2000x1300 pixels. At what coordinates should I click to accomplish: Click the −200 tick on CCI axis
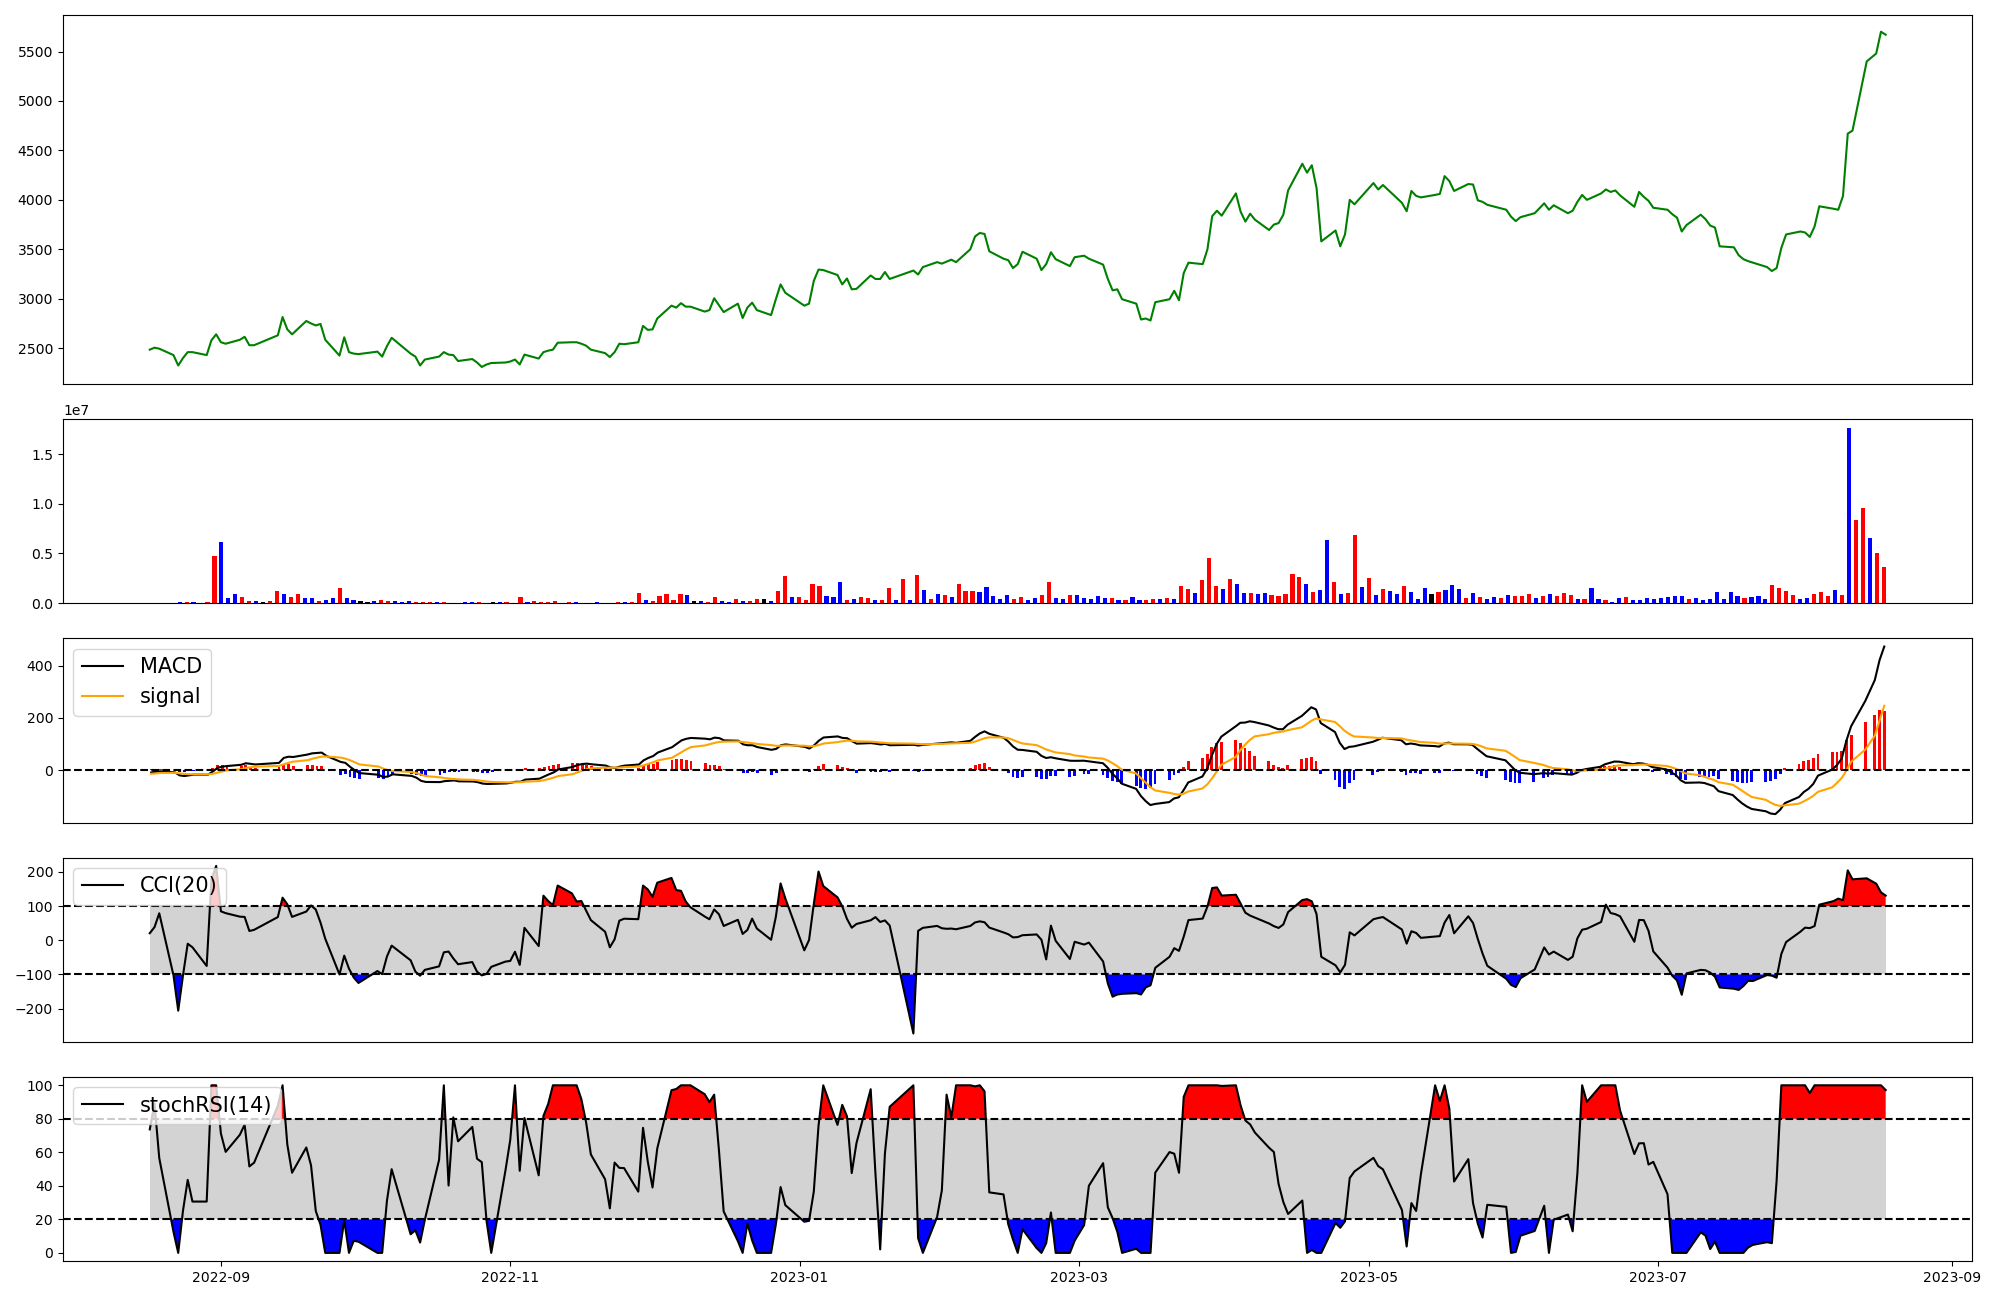(x=34, y=1009)
